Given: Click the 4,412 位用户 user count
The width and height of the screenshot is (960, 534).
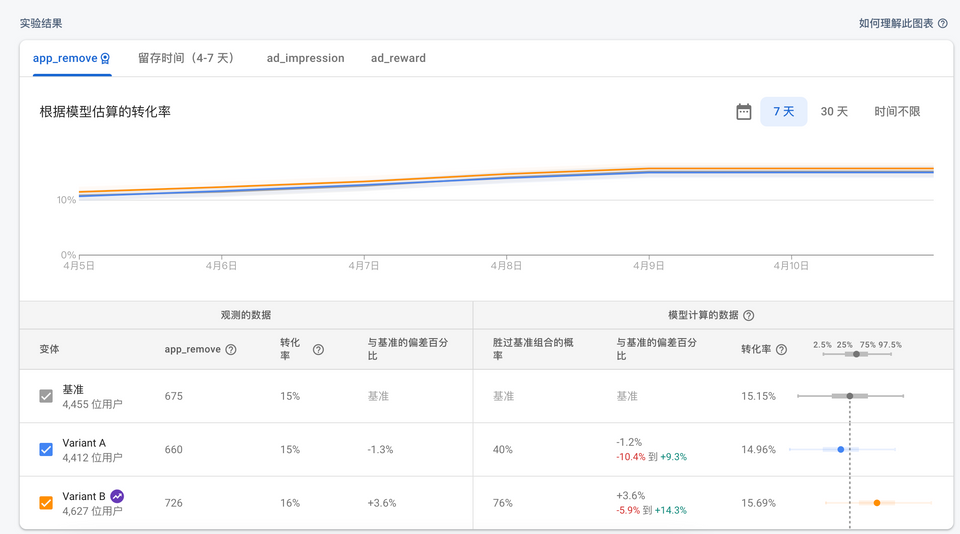Looking at the screenshot, I should coord(92,457).
